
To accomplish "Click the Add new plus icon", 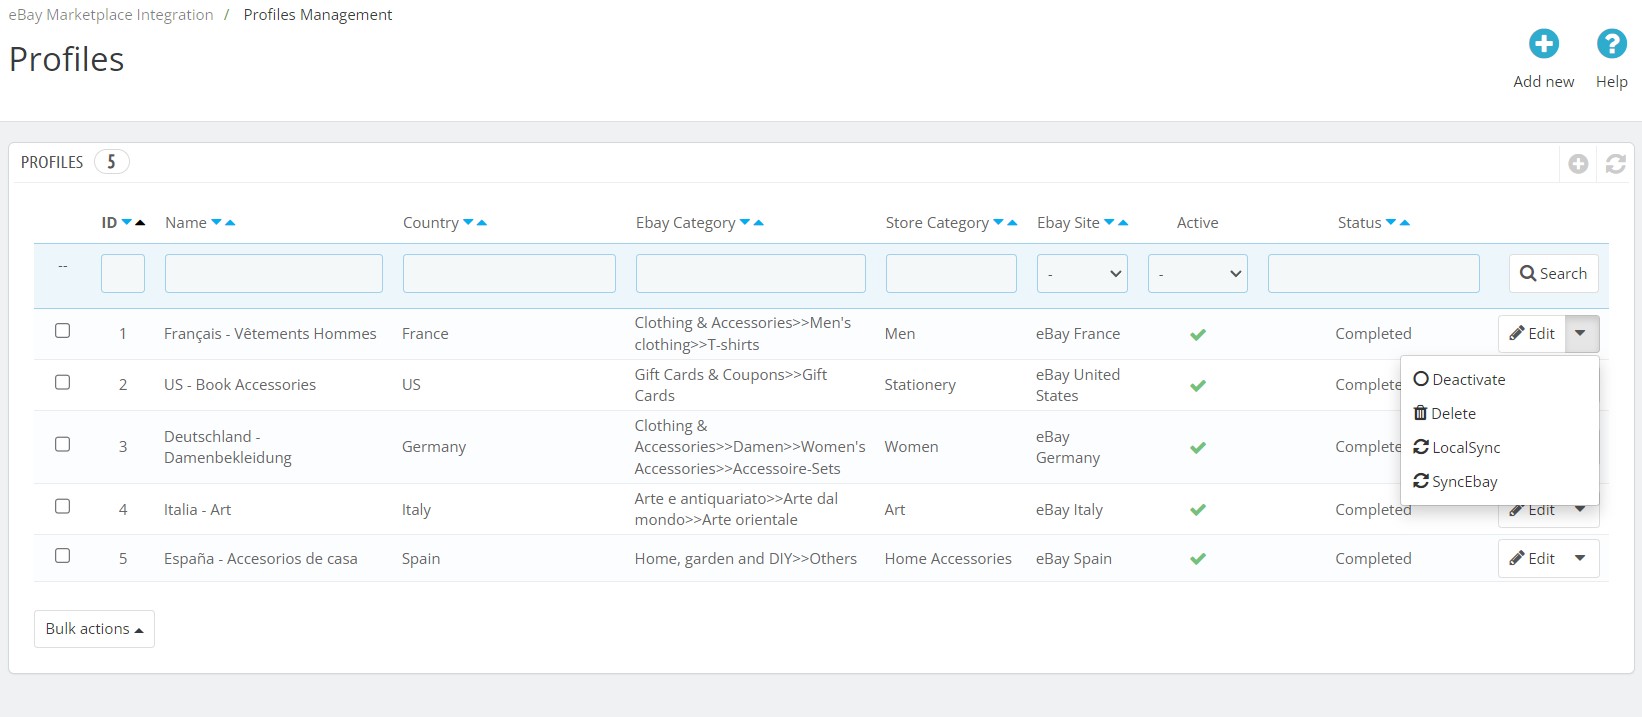I will click(x=1543, y=44).
